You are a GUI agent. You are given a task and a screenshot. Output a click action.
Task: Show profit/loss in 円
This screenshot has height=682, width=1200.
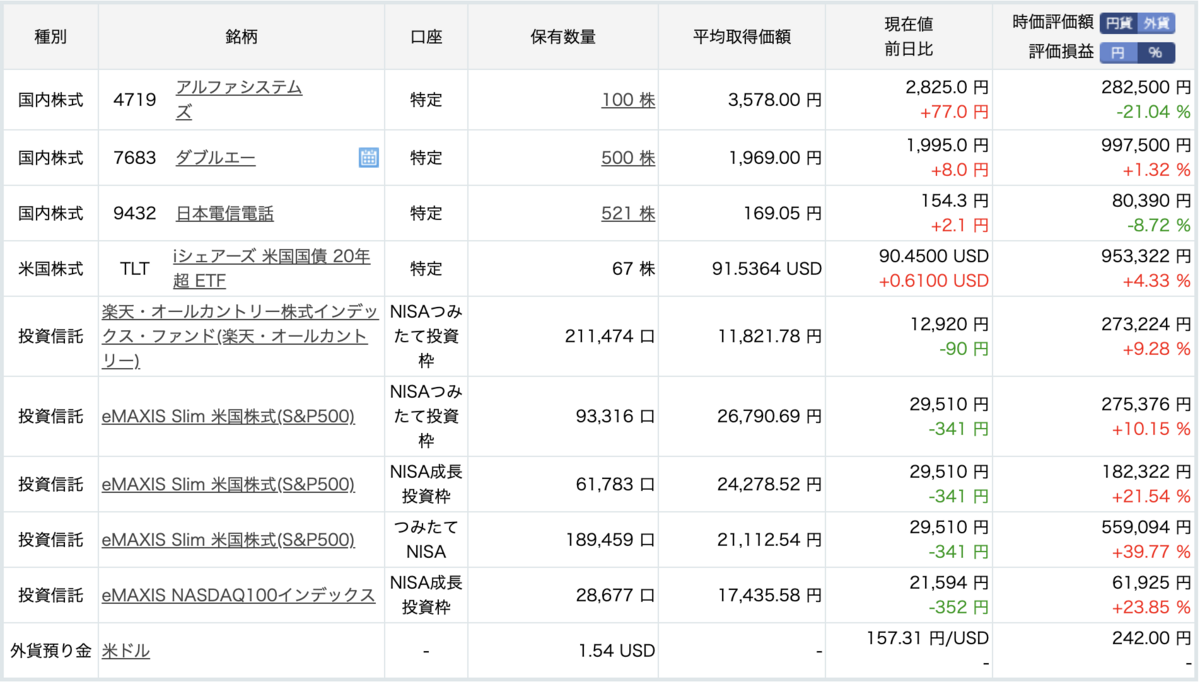(x=1118, y=52)
